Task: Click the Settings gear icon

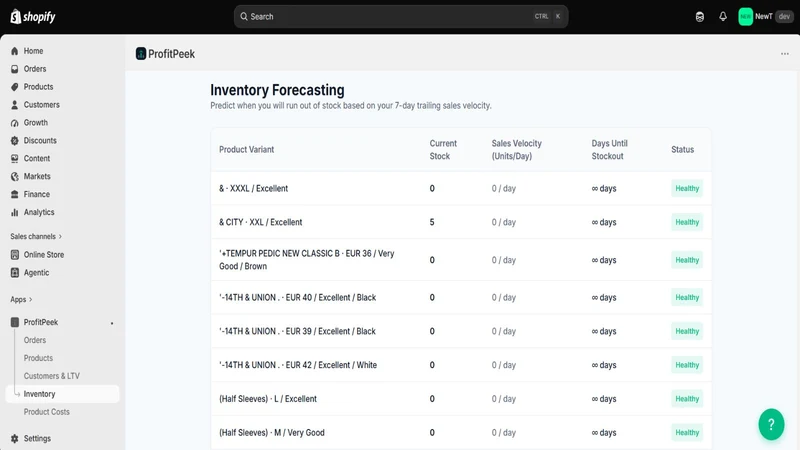Action: 15,438
